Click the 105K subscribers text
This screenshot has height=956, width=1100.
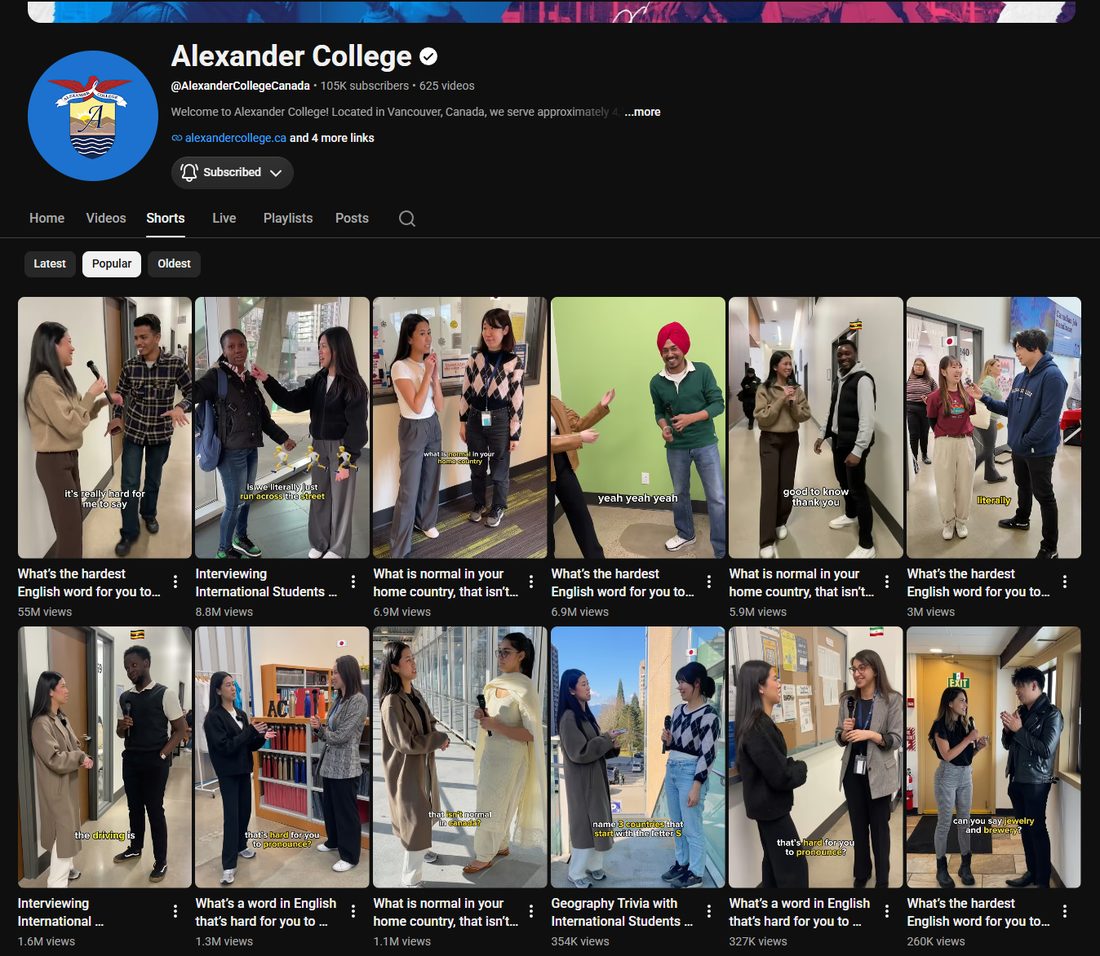point(365,86)
